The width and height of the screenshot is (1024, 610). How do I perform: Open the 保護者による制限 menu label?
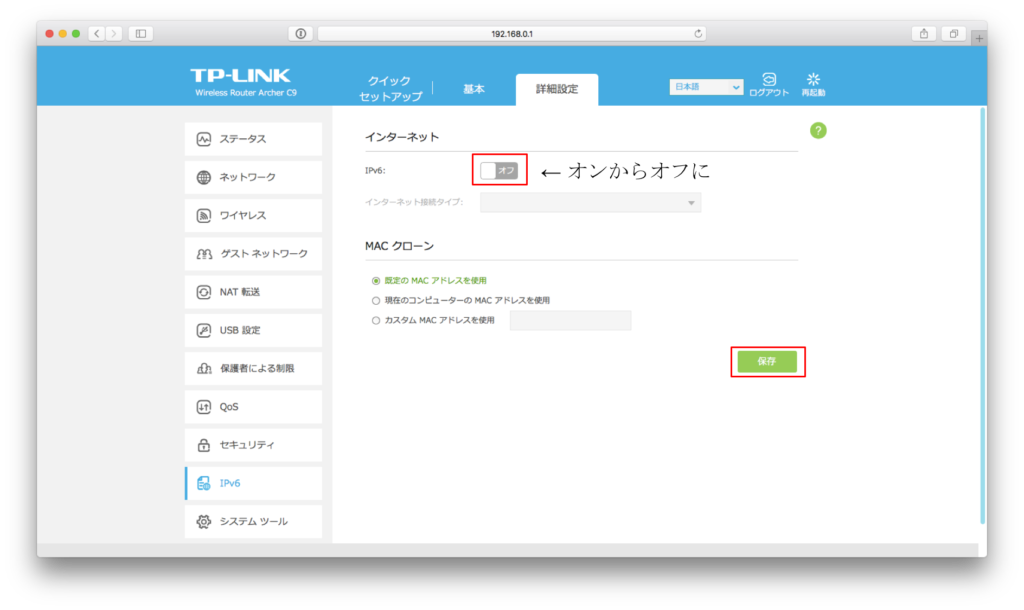click(x=257, y=368)
